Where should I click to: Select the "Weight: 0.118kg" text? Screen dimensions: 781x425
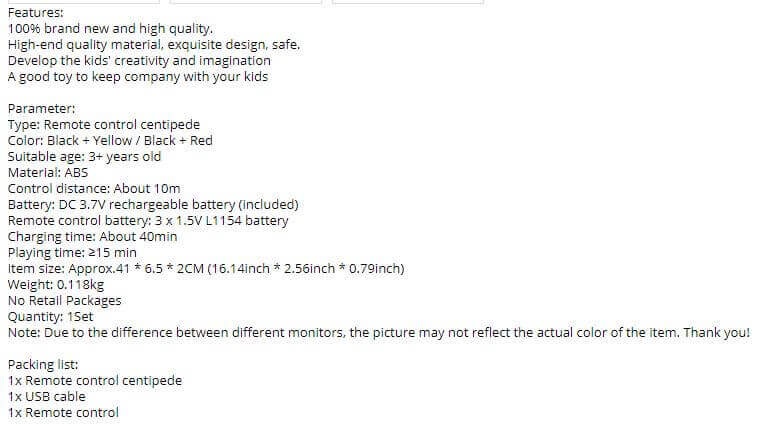point(56,284)
